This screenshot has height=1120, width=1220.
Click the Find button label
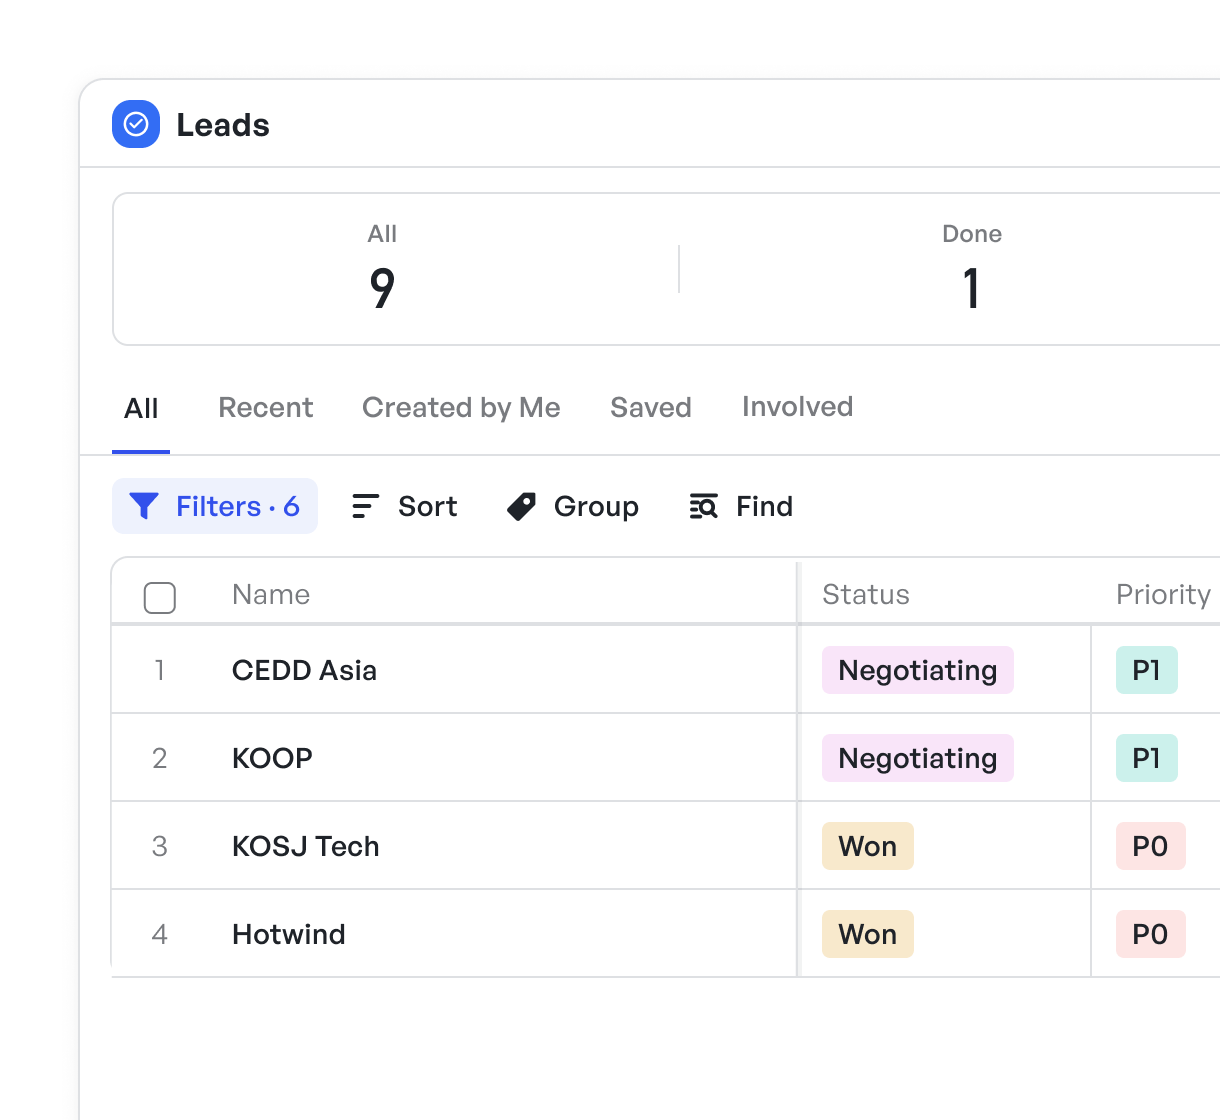point(764,507)
